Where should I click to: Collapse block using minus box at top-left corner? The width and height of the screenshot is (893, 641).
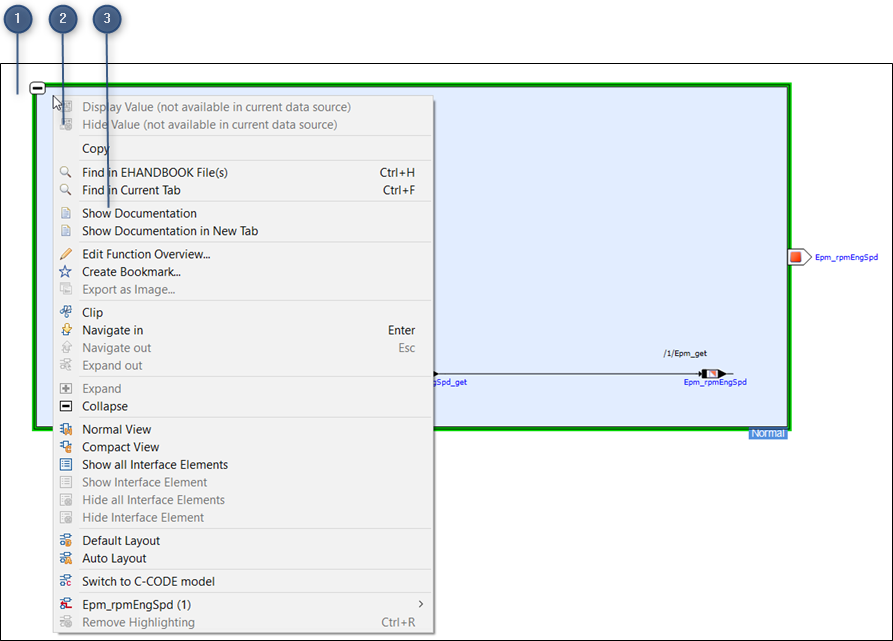tap(38, 88)
